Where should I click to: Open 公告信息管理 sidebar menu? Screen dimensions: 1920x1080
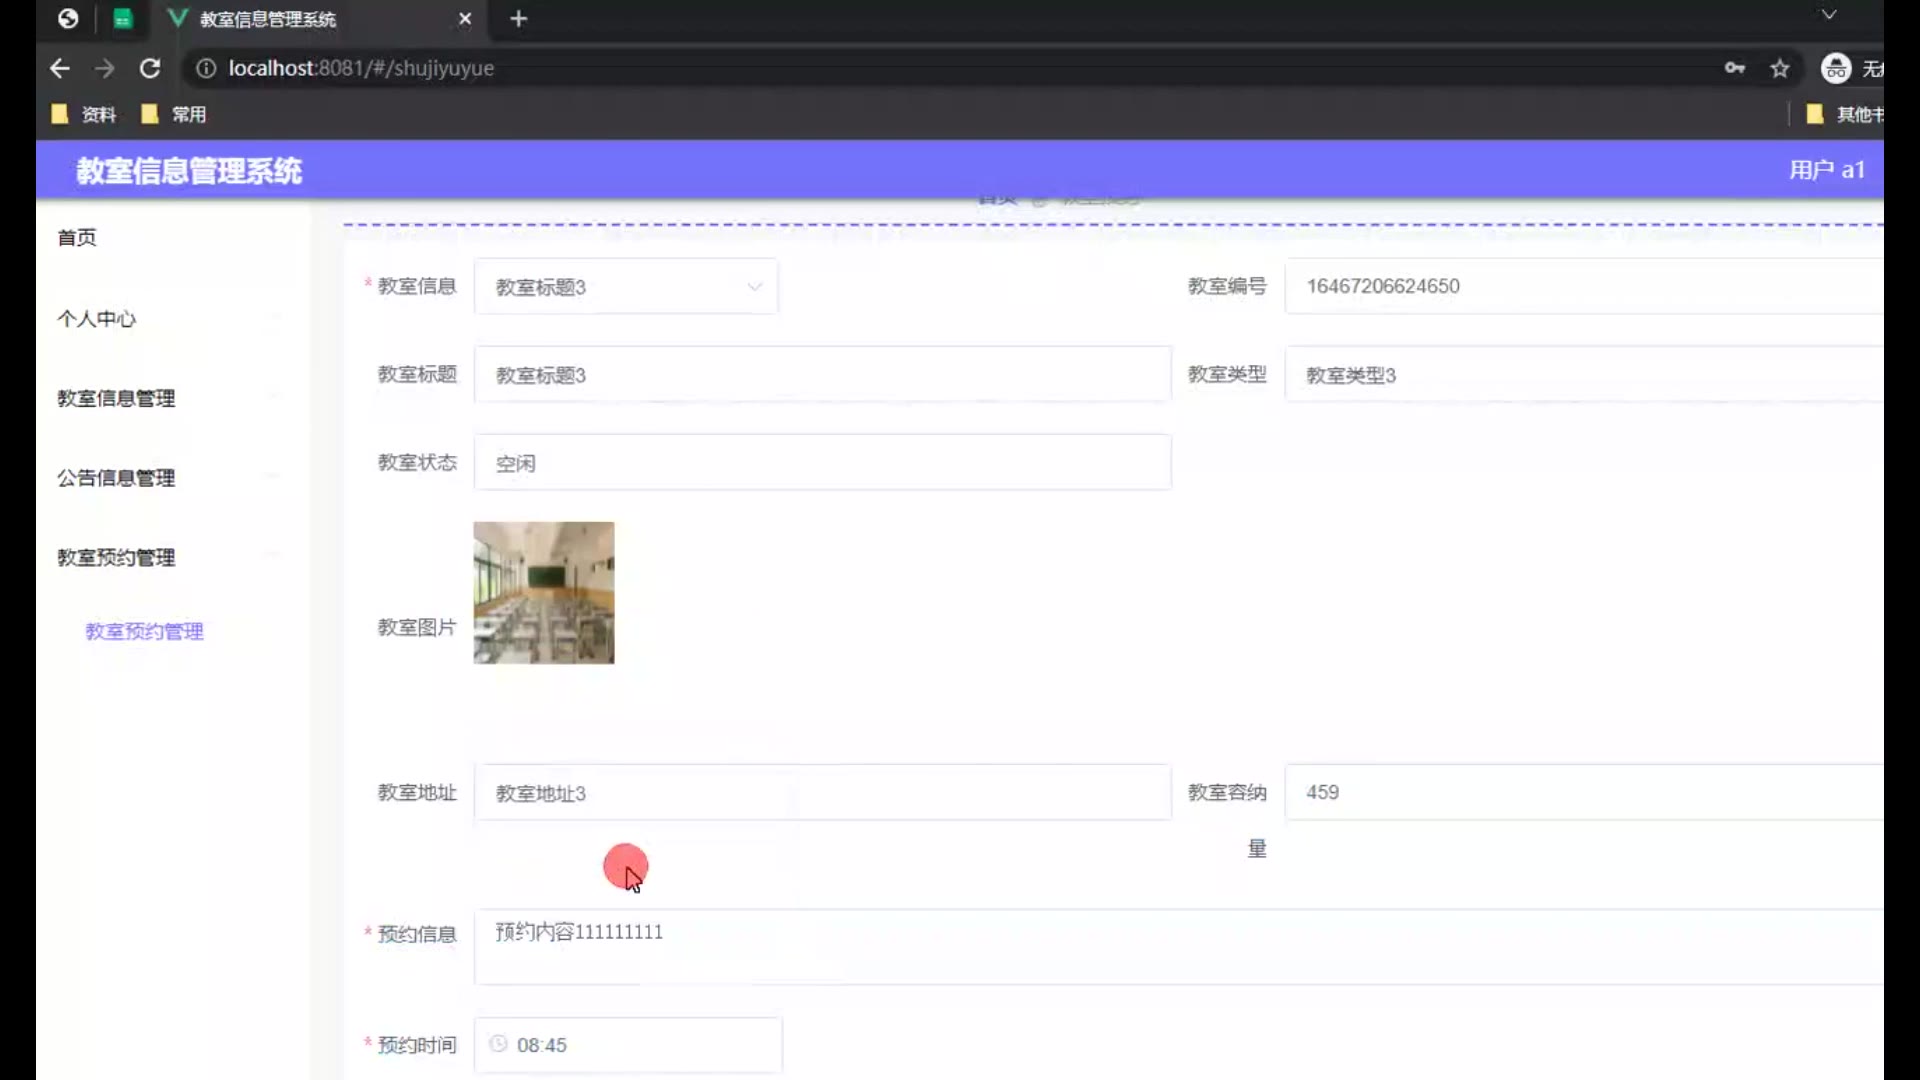(x=116, y=478)
